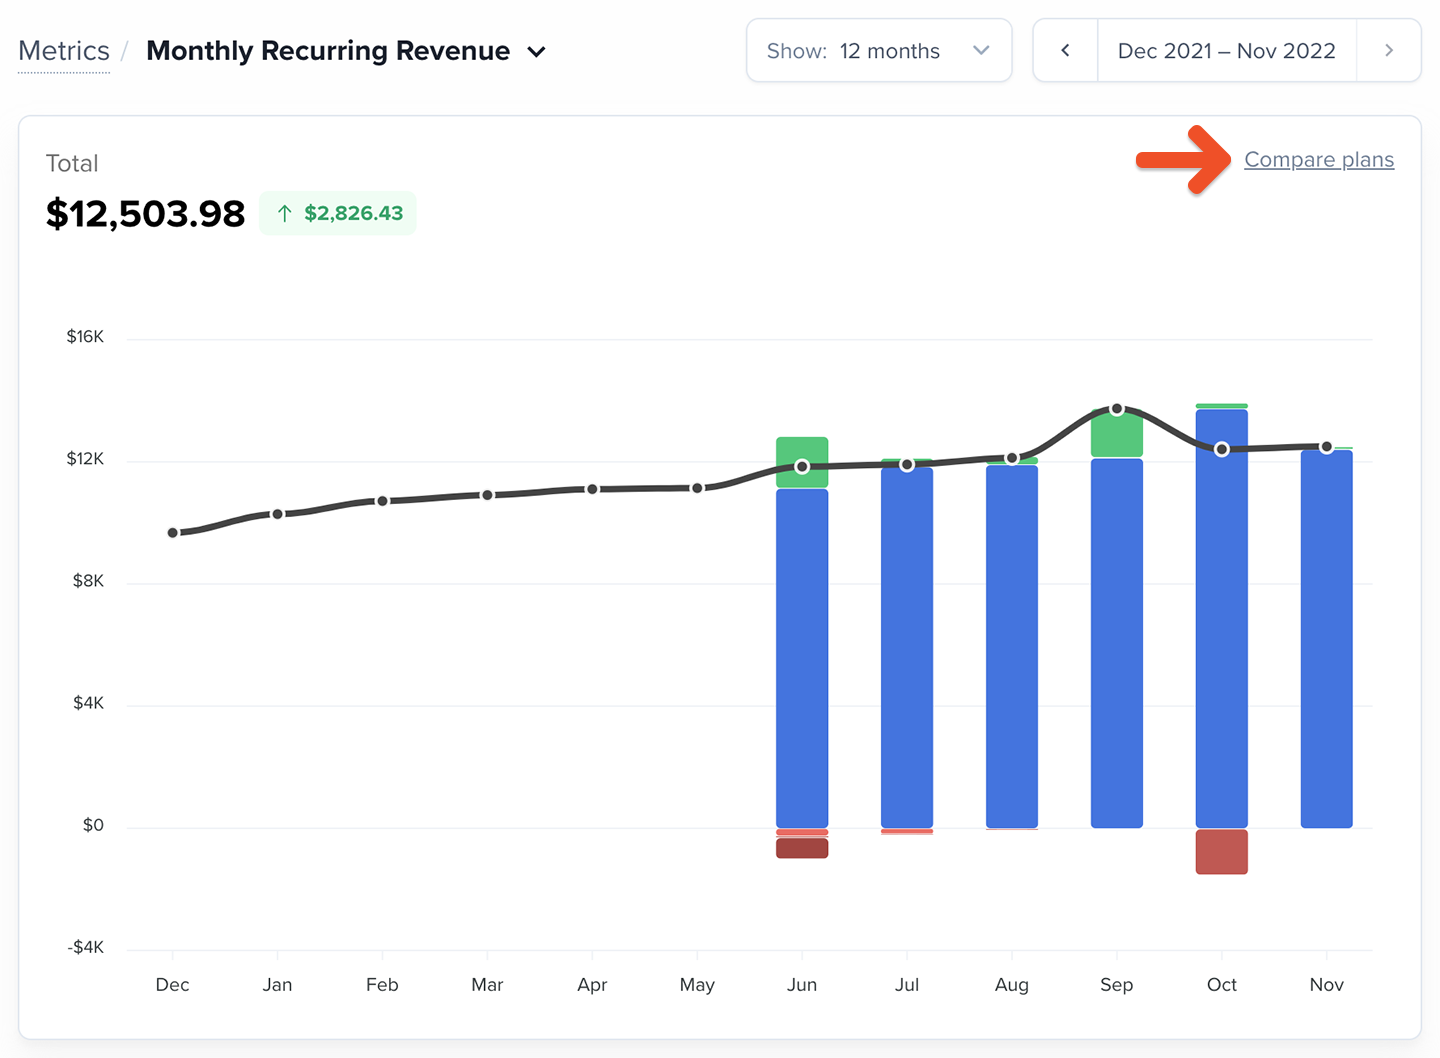Select the September peak data point
This screenshot has width=1440, height=1058.
pyautogui.click(x=1117, y=409)
